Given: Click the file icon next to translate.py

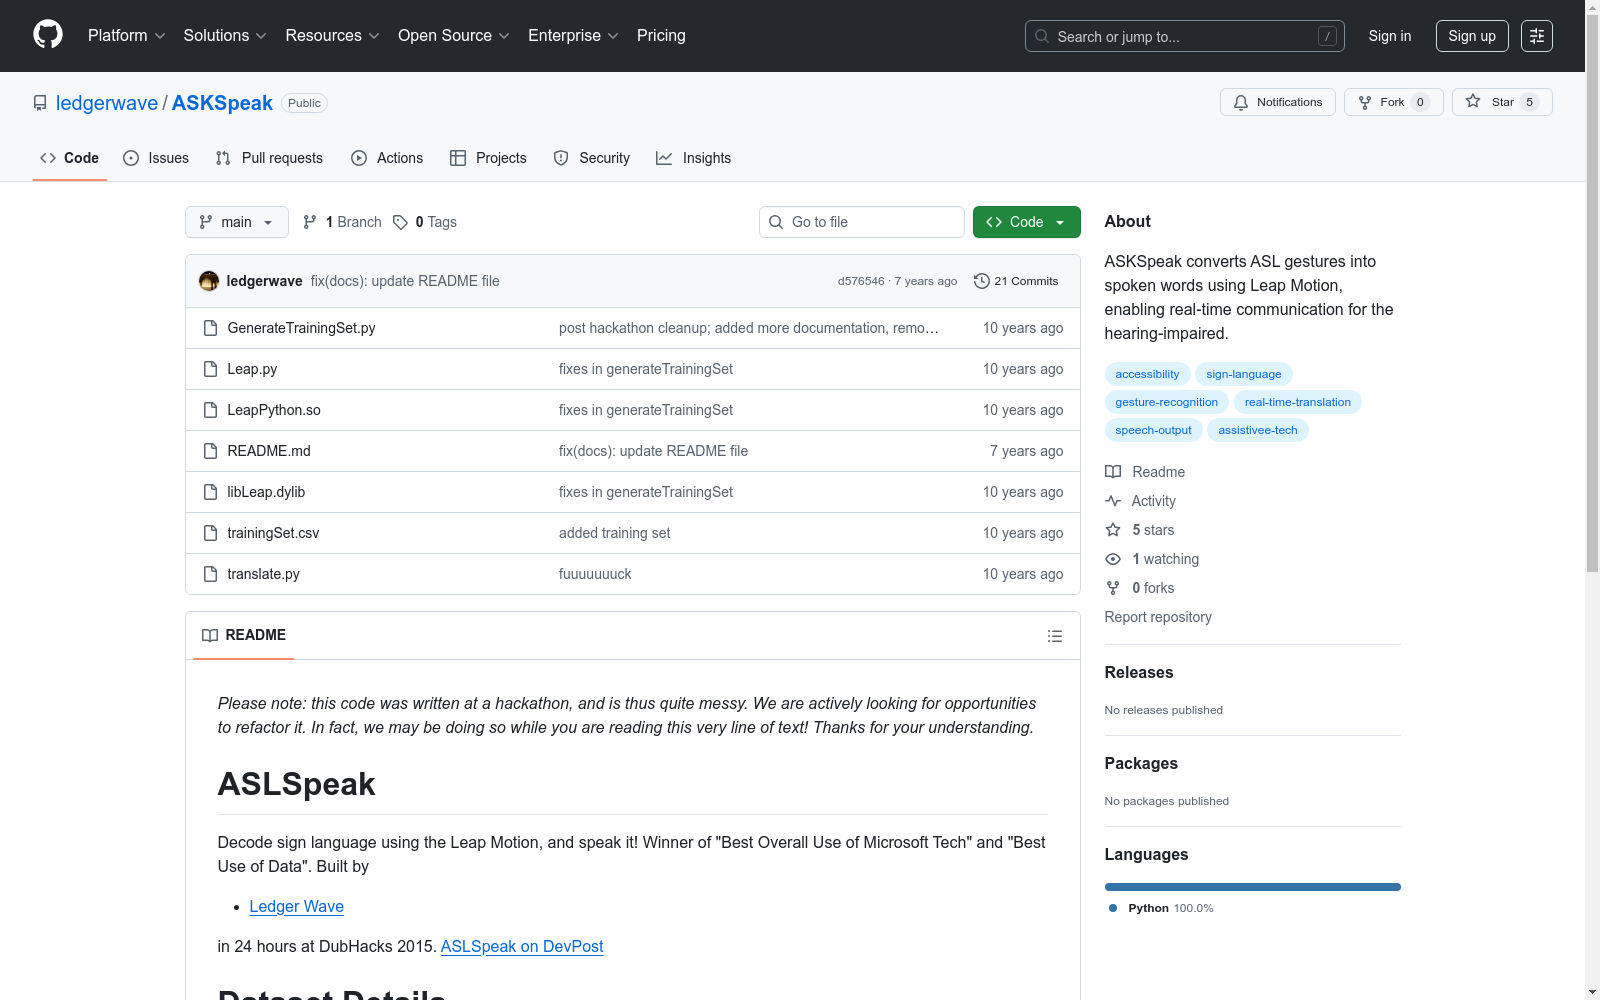Looking at the screenshot, I should [x=210, y=574].
